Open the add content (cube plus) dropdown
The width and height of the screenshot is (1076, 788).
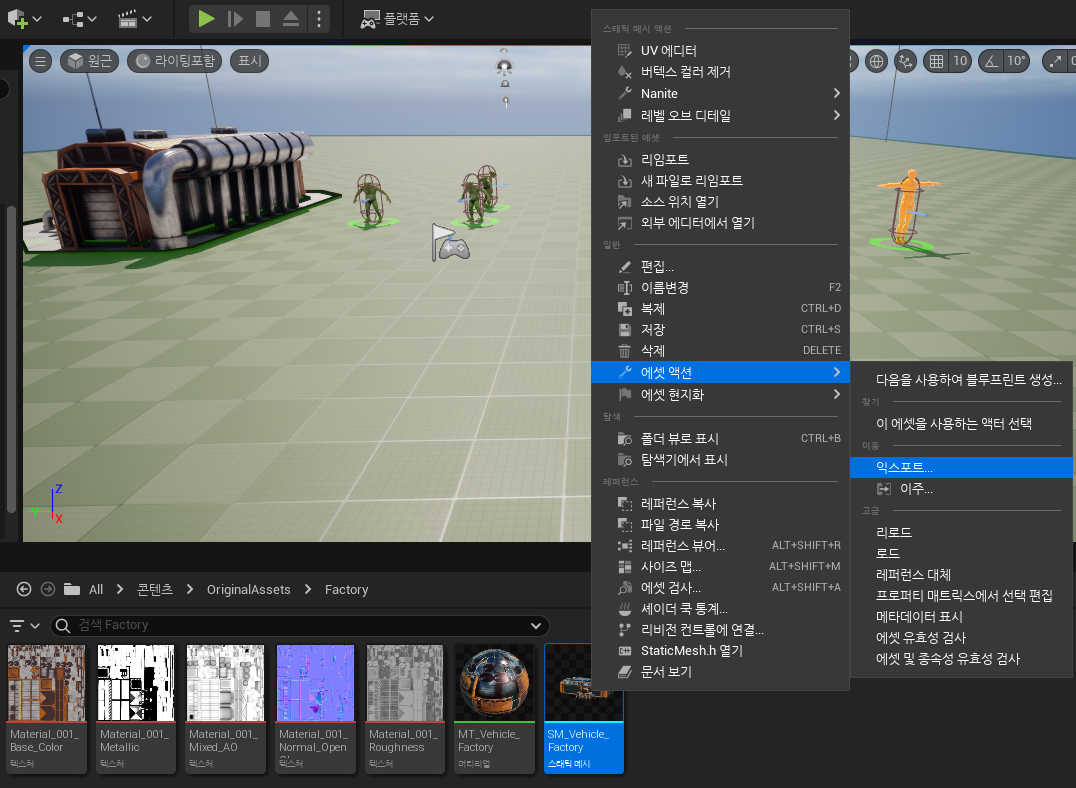[x=25, y=19]
